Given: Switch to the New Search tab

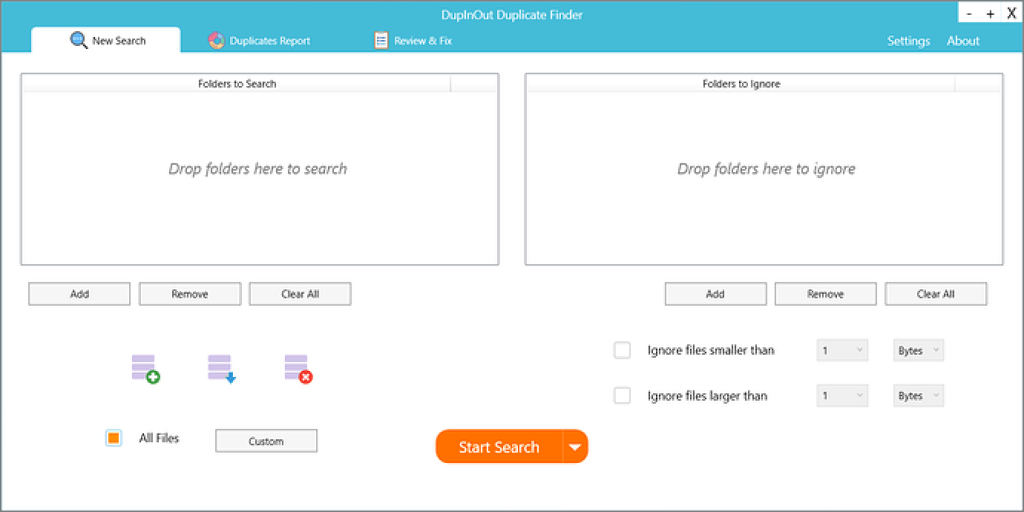Looking at the screenshot, I should [x=106, y=40].
